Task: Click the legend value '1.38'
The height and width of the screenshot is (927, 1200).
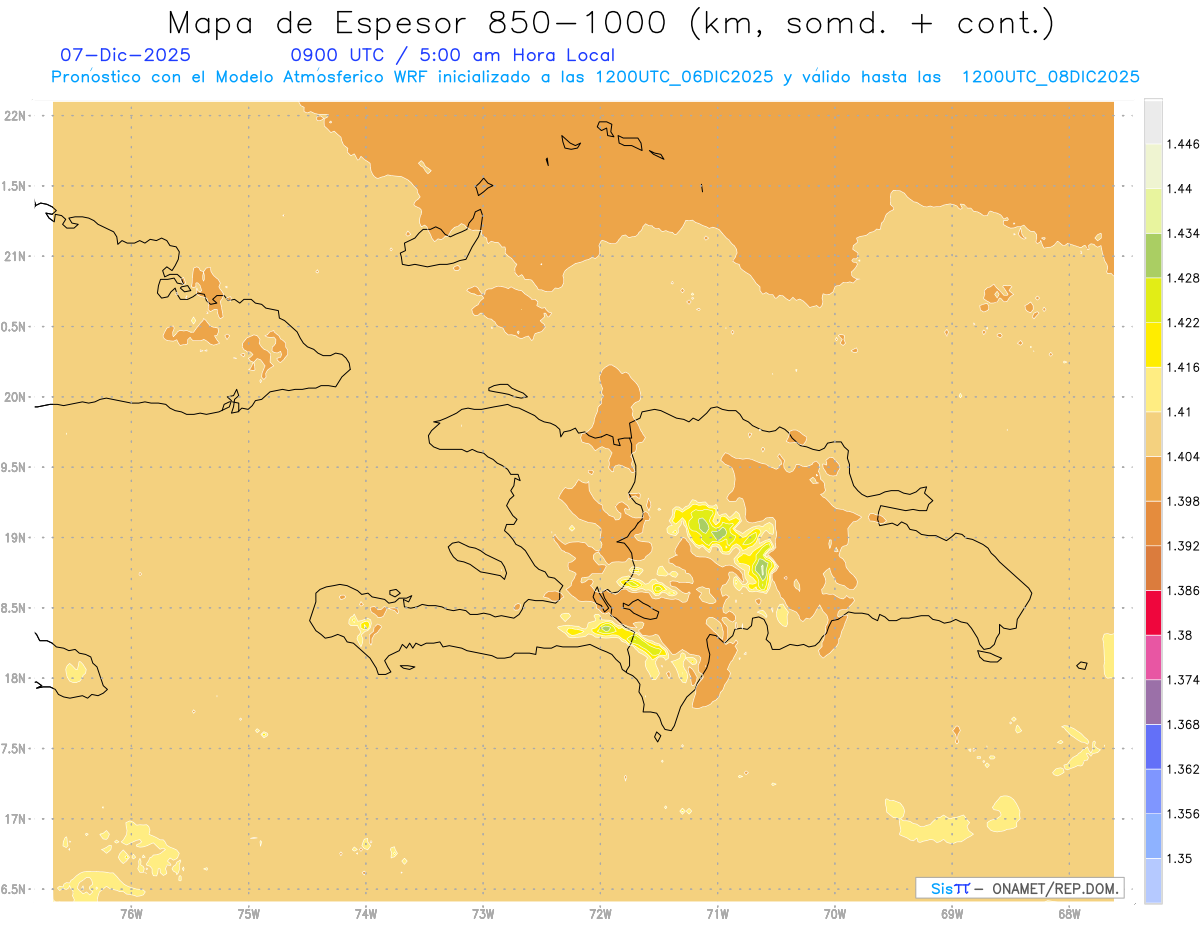Action: pos(1180,635)
